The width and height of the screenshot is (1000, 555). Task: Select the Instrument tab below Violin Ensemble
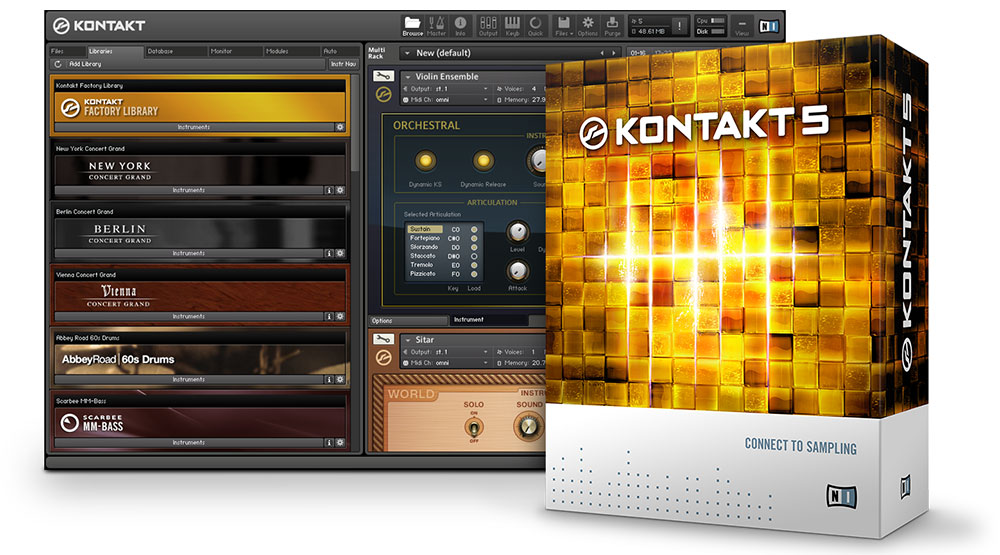click(x=490, y=320)
